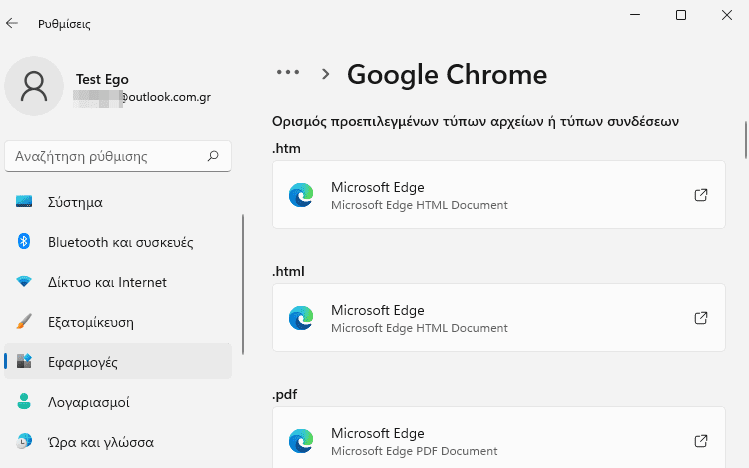Click the .html file type label
Viewport: 749px width, 468px height.
288,271
